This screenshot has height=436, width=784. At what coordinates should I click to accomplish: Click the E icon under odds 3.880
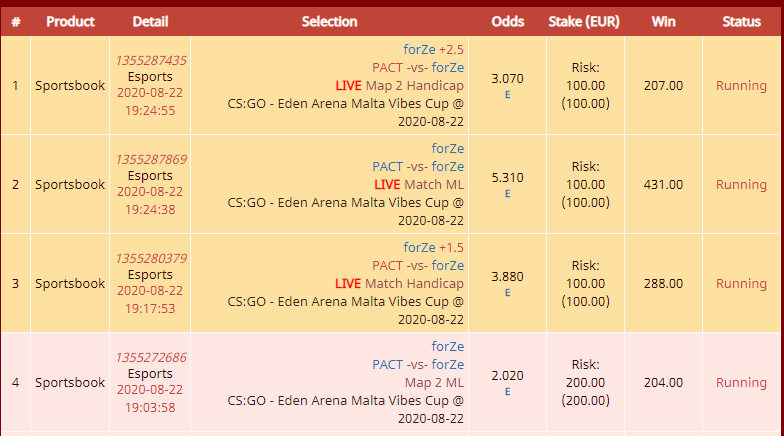point(508,293)
